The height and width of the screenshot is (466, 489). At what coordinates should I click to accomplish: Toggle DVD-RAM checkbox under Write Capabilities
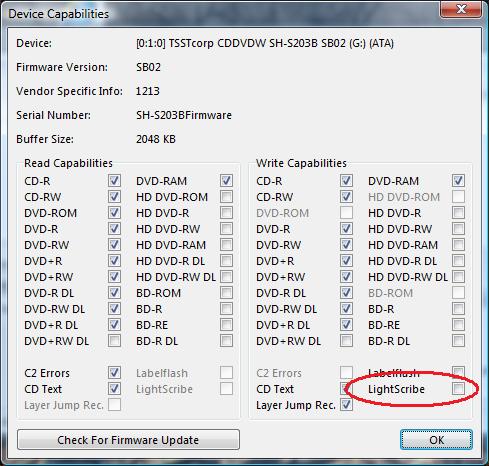(458, 181)
